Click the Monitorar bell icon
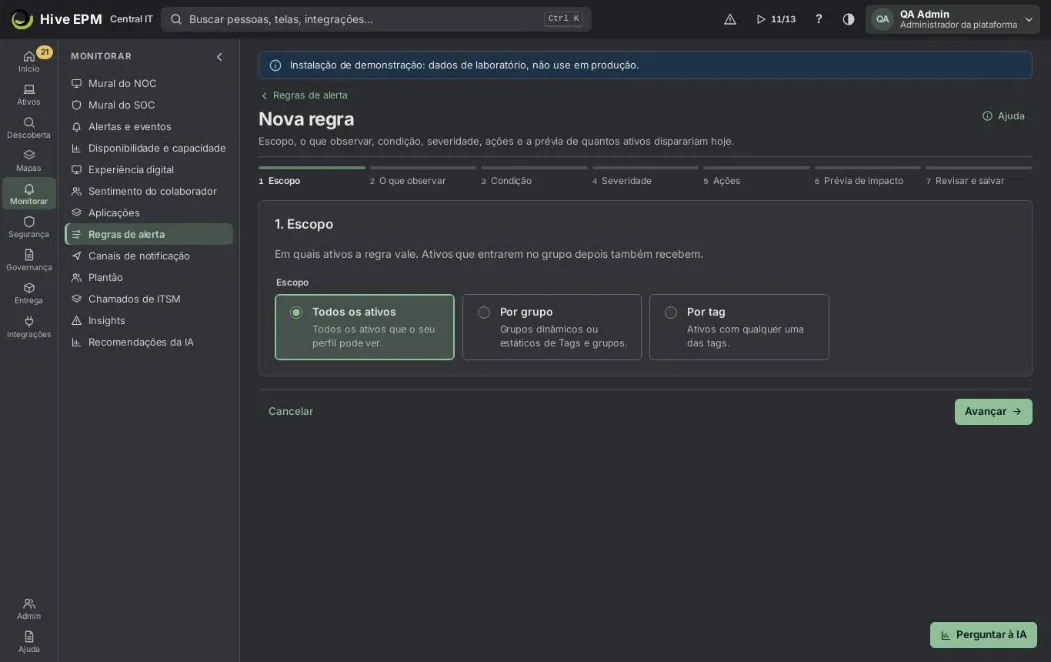The height and width of the screenshot is (662, 1051). pos(29,194)
